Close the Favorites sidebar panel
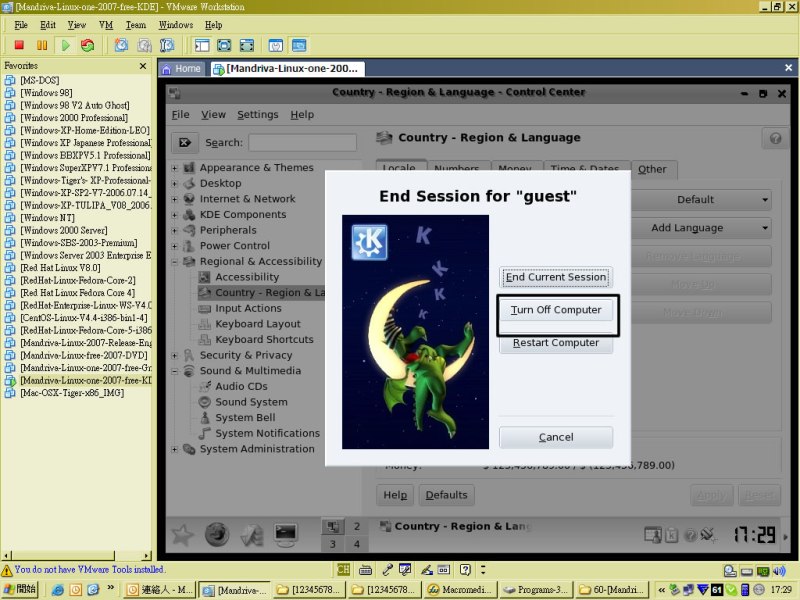This screenshot has width=800, height=600. (x=143, y=66)
